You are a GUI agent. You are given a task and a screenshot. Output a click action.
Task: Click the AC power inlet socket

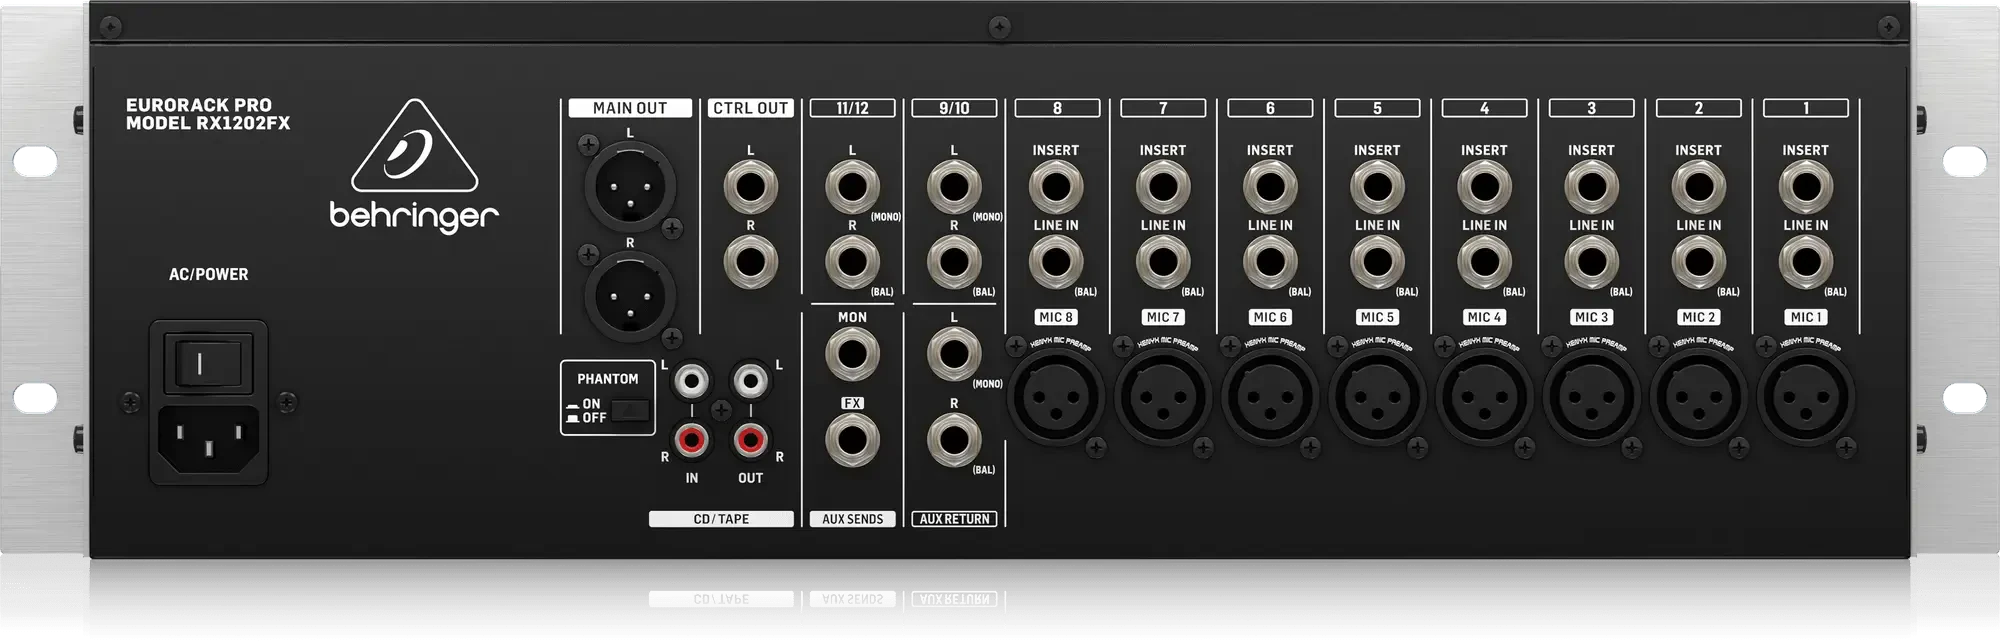pos(208,438)
